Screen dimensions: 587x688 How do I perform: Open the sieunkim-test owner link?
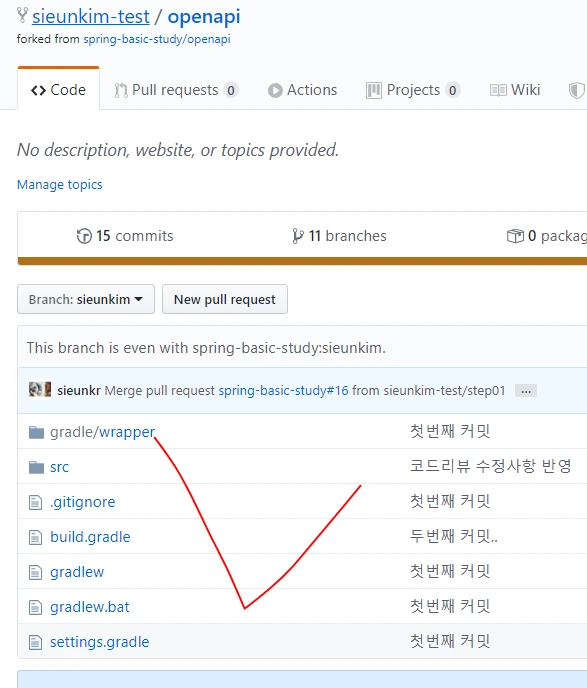pyautogui.click(x=91, y=17)
